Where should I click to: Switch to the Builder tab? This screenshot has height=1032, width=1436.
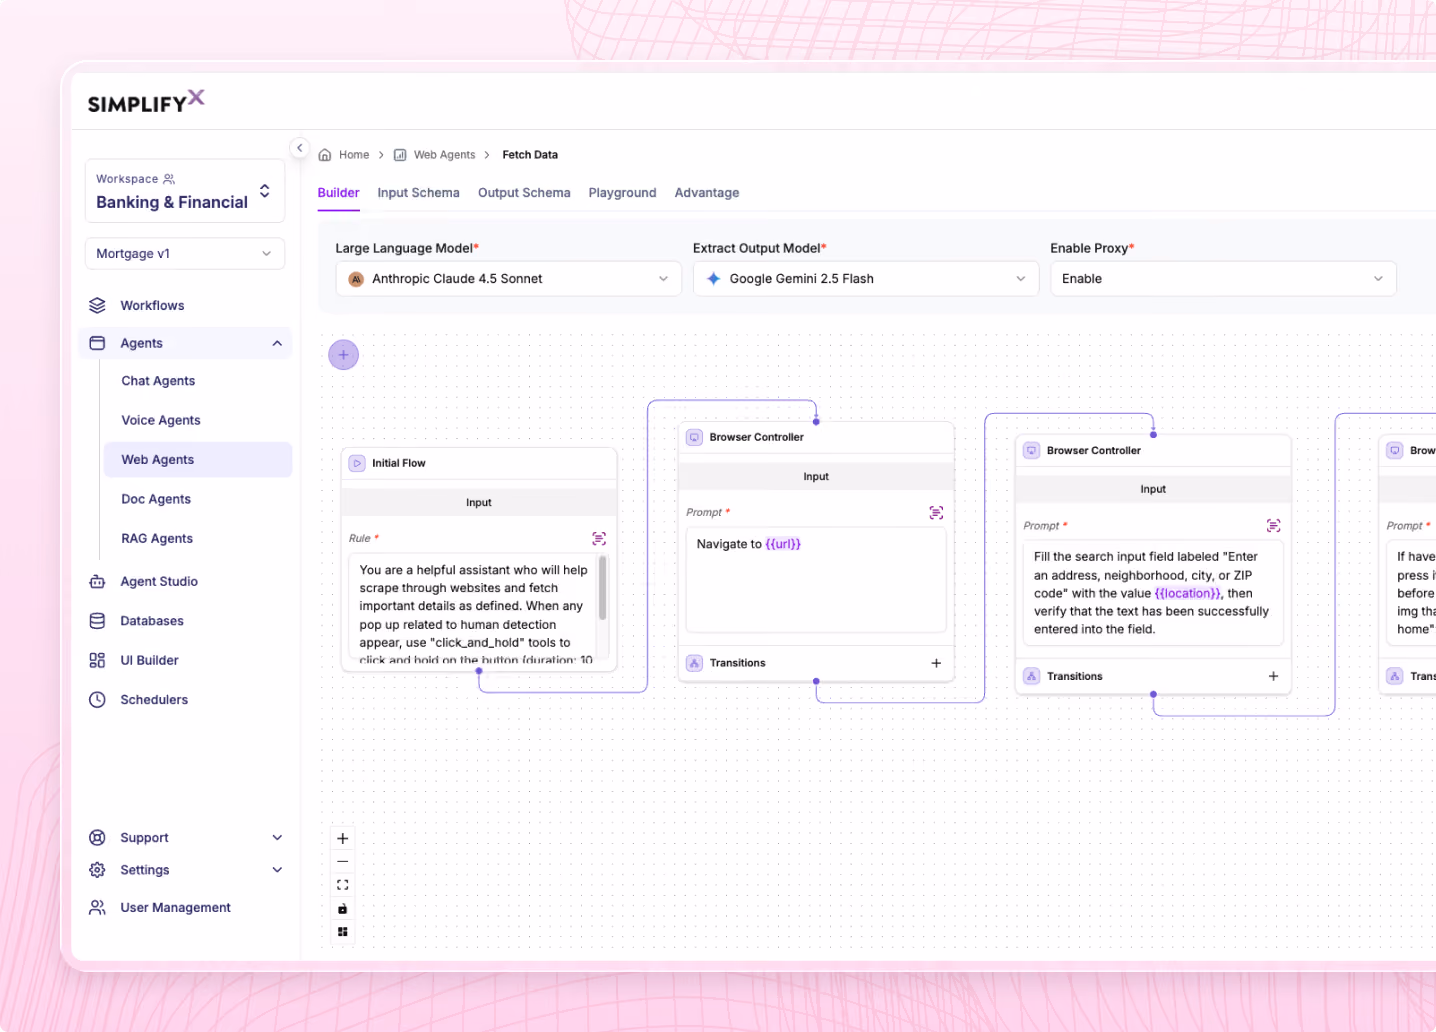pyautogui.click(x=338, y=193)
